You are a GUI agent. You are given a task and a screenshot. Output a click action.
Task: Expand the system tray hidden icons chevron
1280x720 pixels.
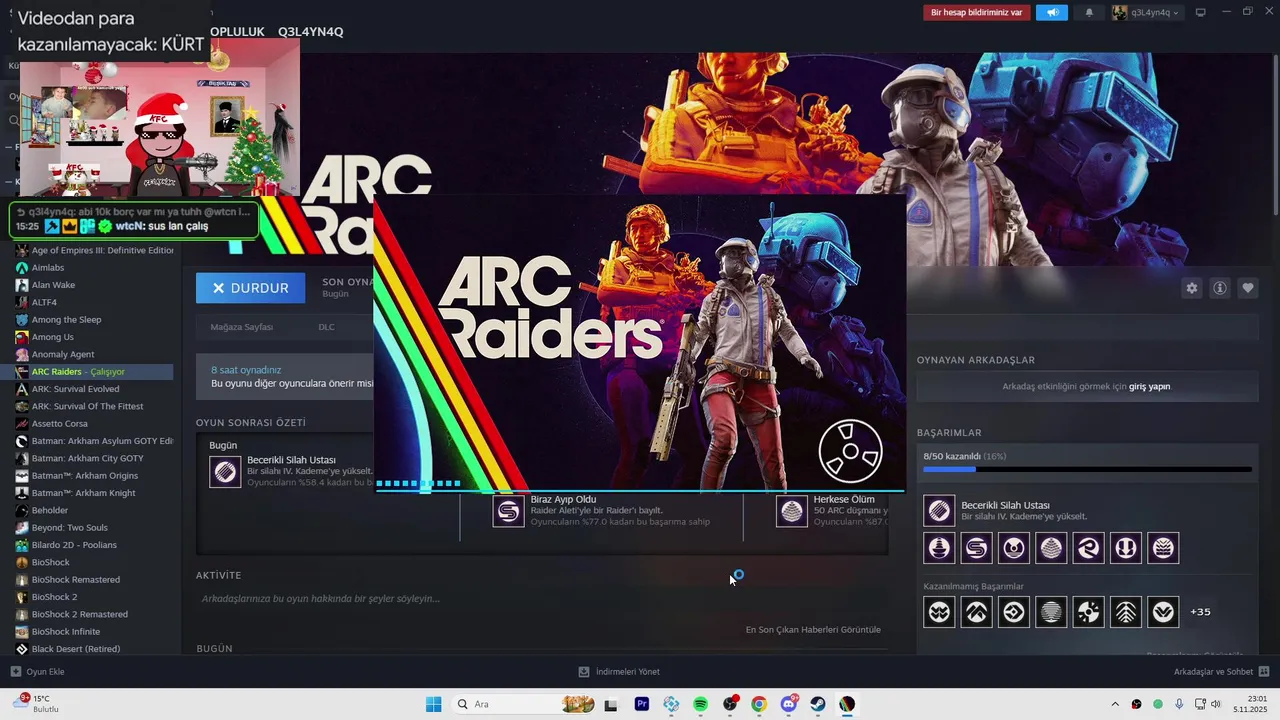tap(1116, 704)
